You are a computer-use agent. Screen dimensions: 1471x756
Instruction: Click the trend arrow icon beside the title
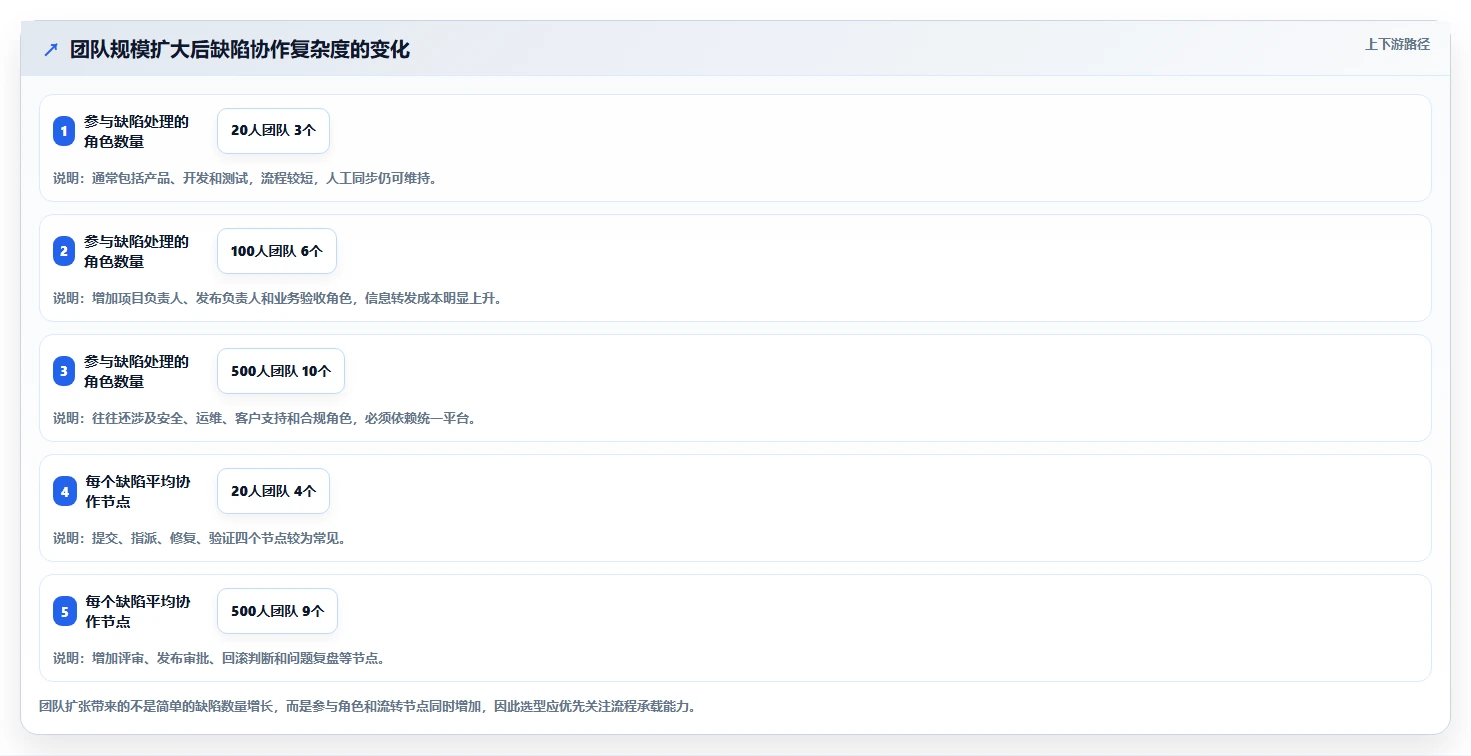click(50, 50)
